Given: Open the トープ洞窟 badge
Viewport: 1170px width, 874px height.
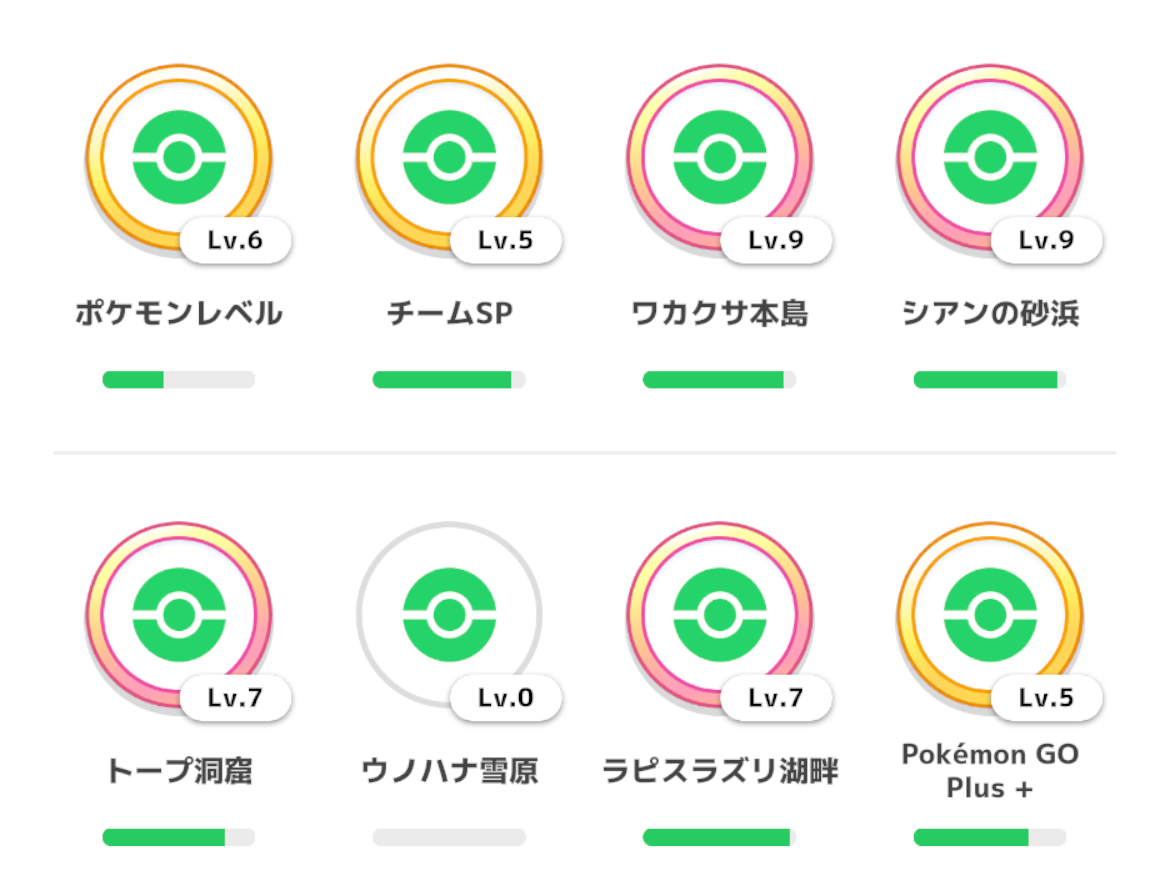Looking at the screenshot, I should pos(179,615).
